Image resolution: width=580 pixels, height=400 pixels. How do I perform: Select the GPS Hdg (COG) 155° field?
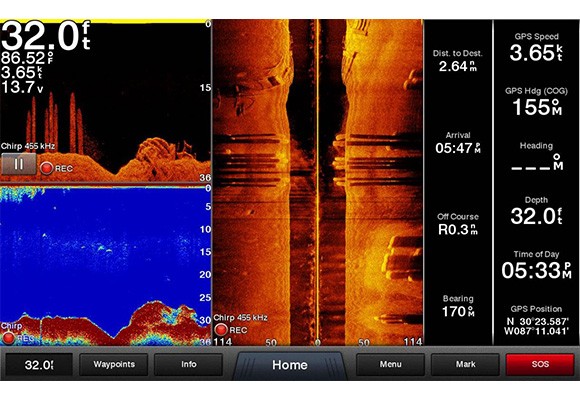(536, 102)
